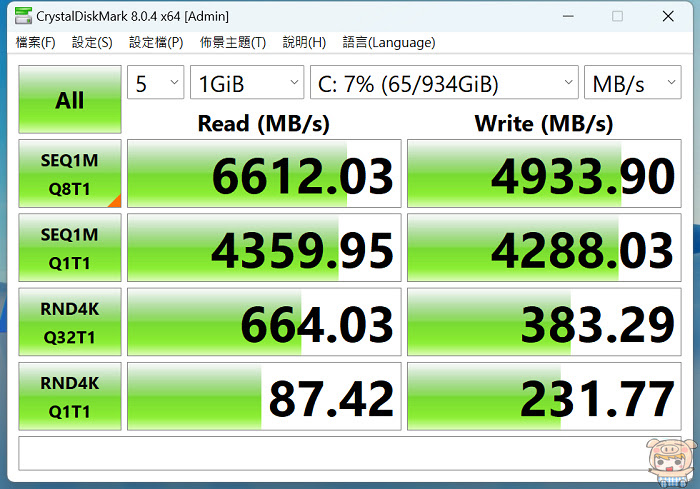Start the SEQ1M Q8T1 test
The width and height of the screenshot is (700, 489).
click(x=70, y=173)
